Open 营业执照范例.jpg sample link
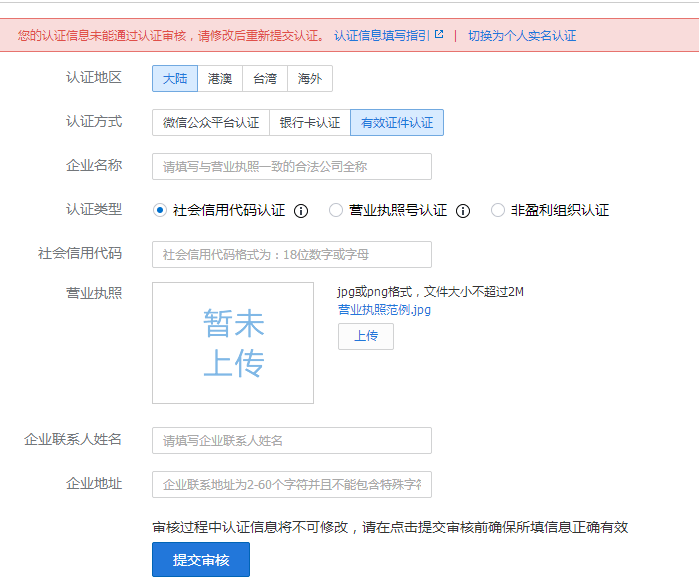 (384, 310)
